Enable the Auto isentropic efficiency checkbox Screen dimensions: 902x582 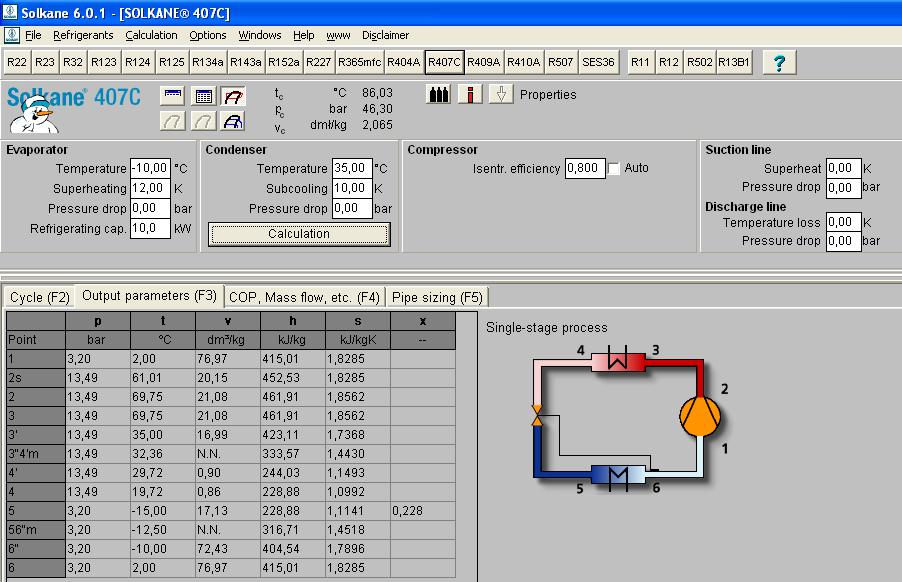(614, 169)
